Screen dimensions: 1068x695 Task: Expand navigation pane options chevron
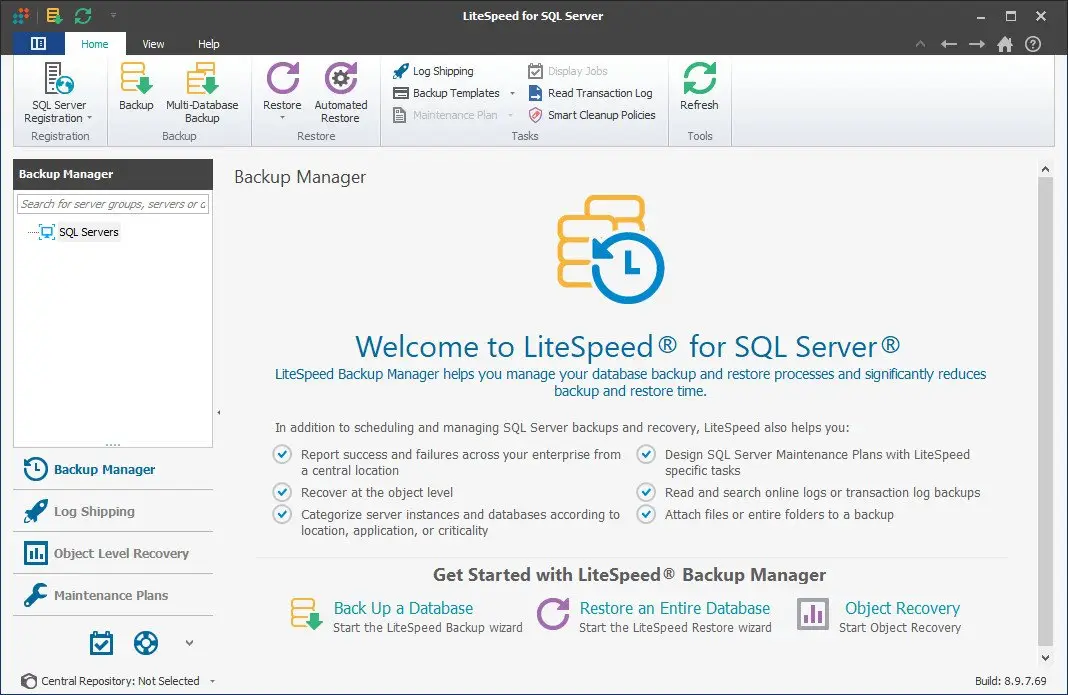pos(189,643)
